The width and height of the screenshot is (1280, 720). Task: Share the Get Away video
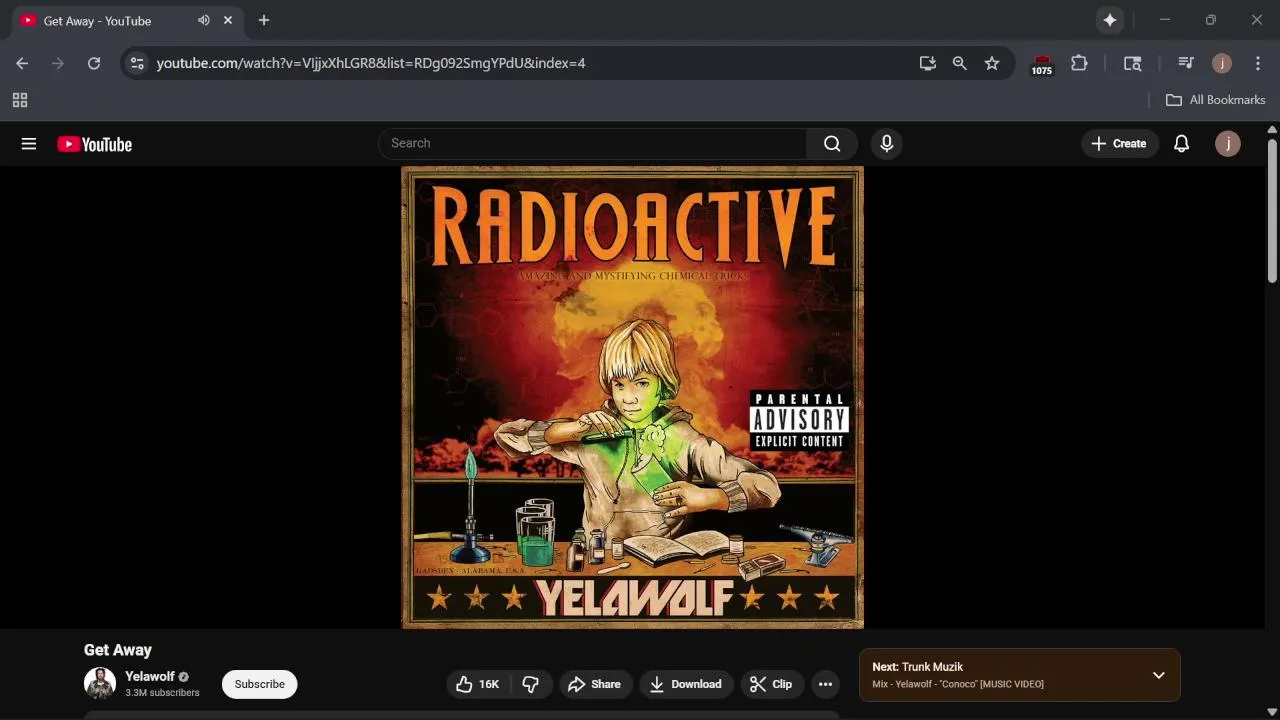(x=595, y=684)
